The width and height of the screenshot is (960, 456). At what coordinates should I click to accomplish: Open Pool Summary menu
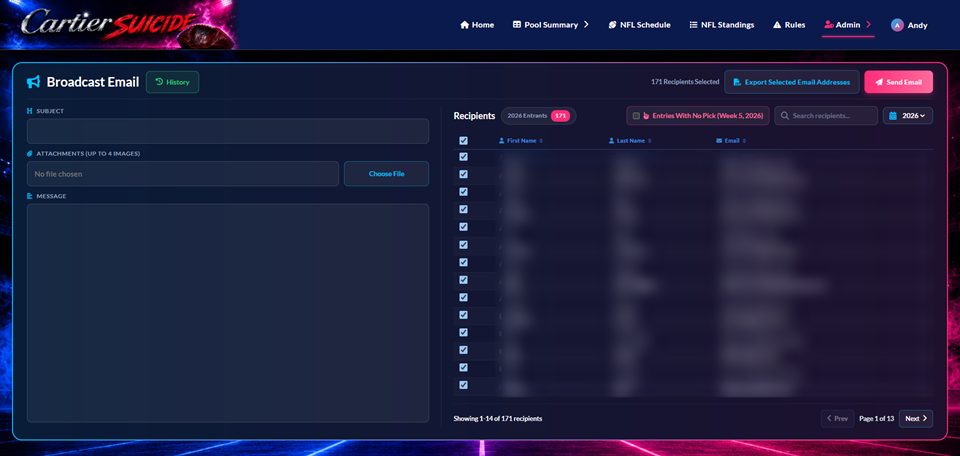click(x=551, y=25)
